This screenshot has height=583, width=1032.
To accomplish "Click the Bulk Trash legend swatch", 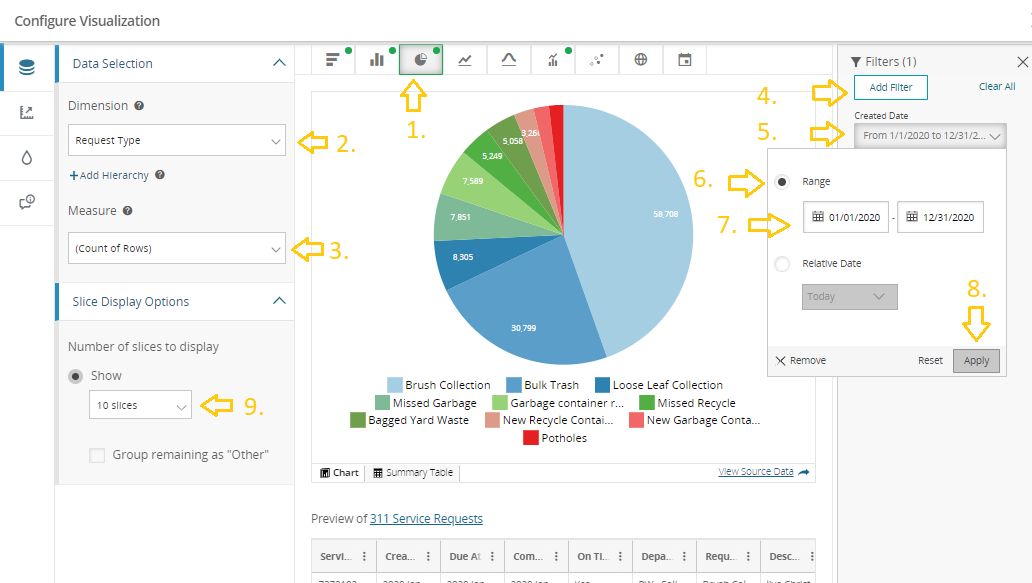I will [x=514, y=385].
